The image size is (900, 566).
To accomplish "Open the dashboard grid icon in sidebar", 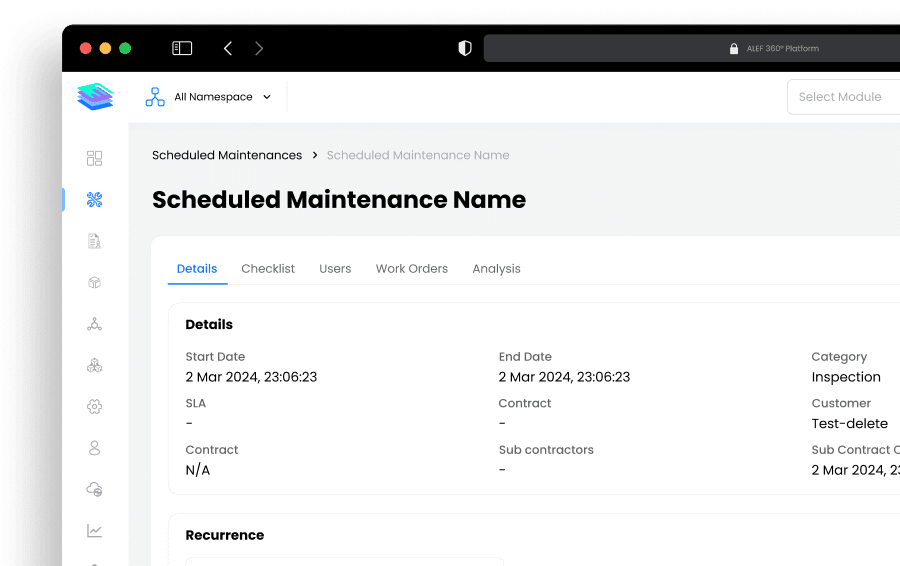I will tap(95, 158).
